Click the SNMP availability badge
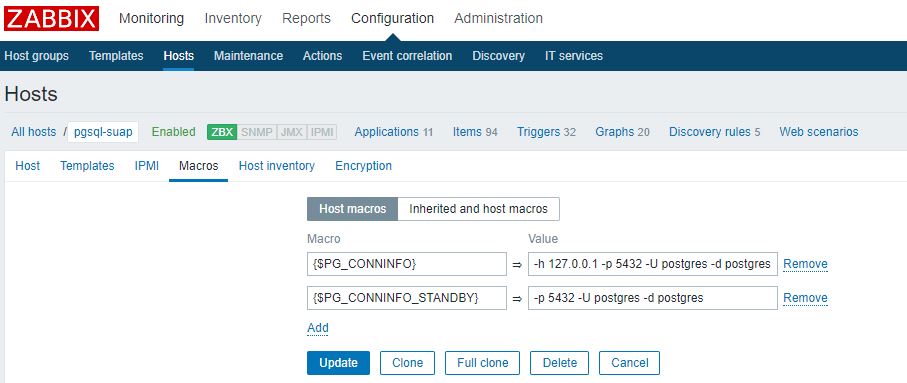Viewport: 907px width, 383px height. coord(257,132)
